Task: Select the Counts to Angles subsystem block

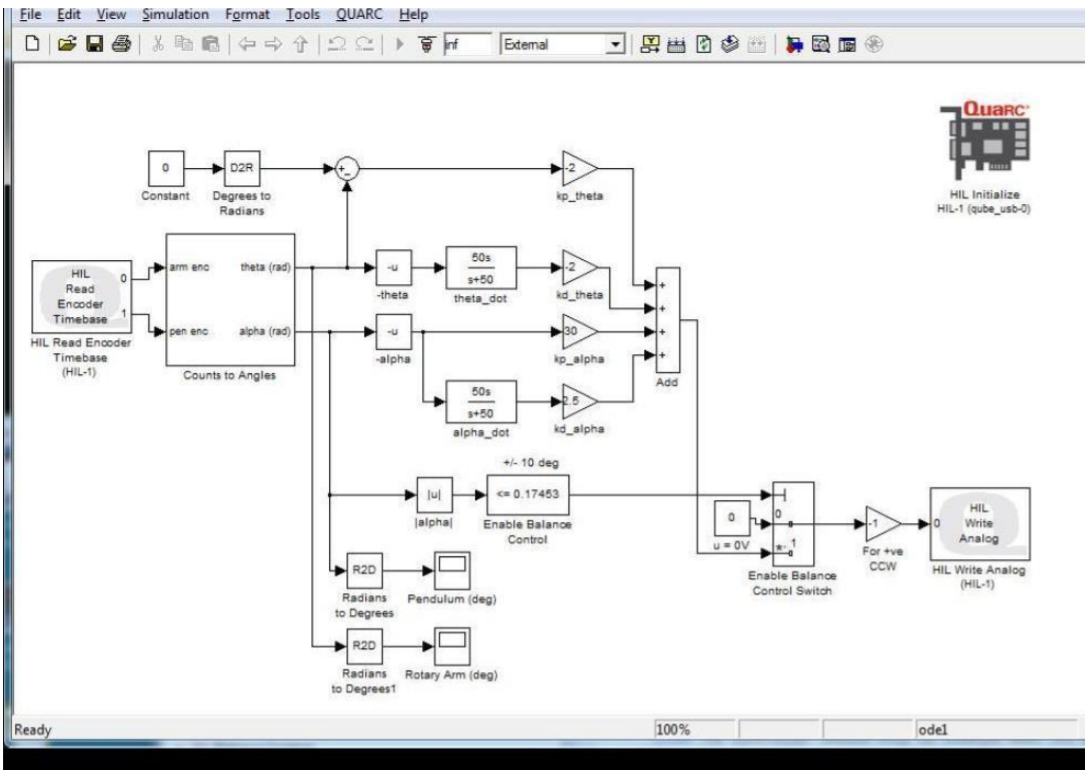Action: click(x=230, y=300)
